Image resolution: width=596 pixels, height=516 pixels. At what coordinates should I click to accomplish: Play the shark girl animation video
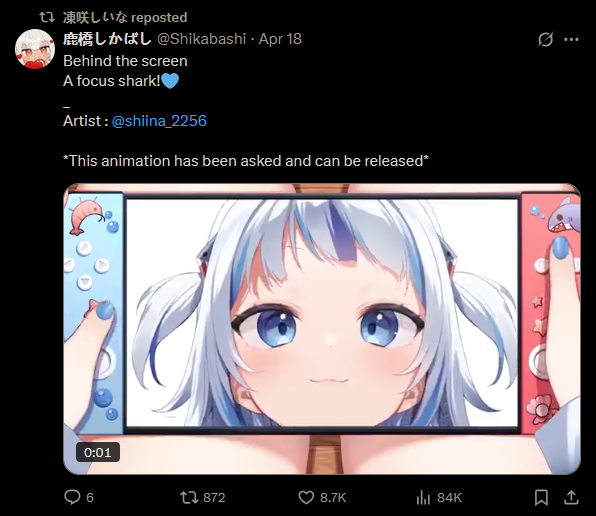coord(322,329)
